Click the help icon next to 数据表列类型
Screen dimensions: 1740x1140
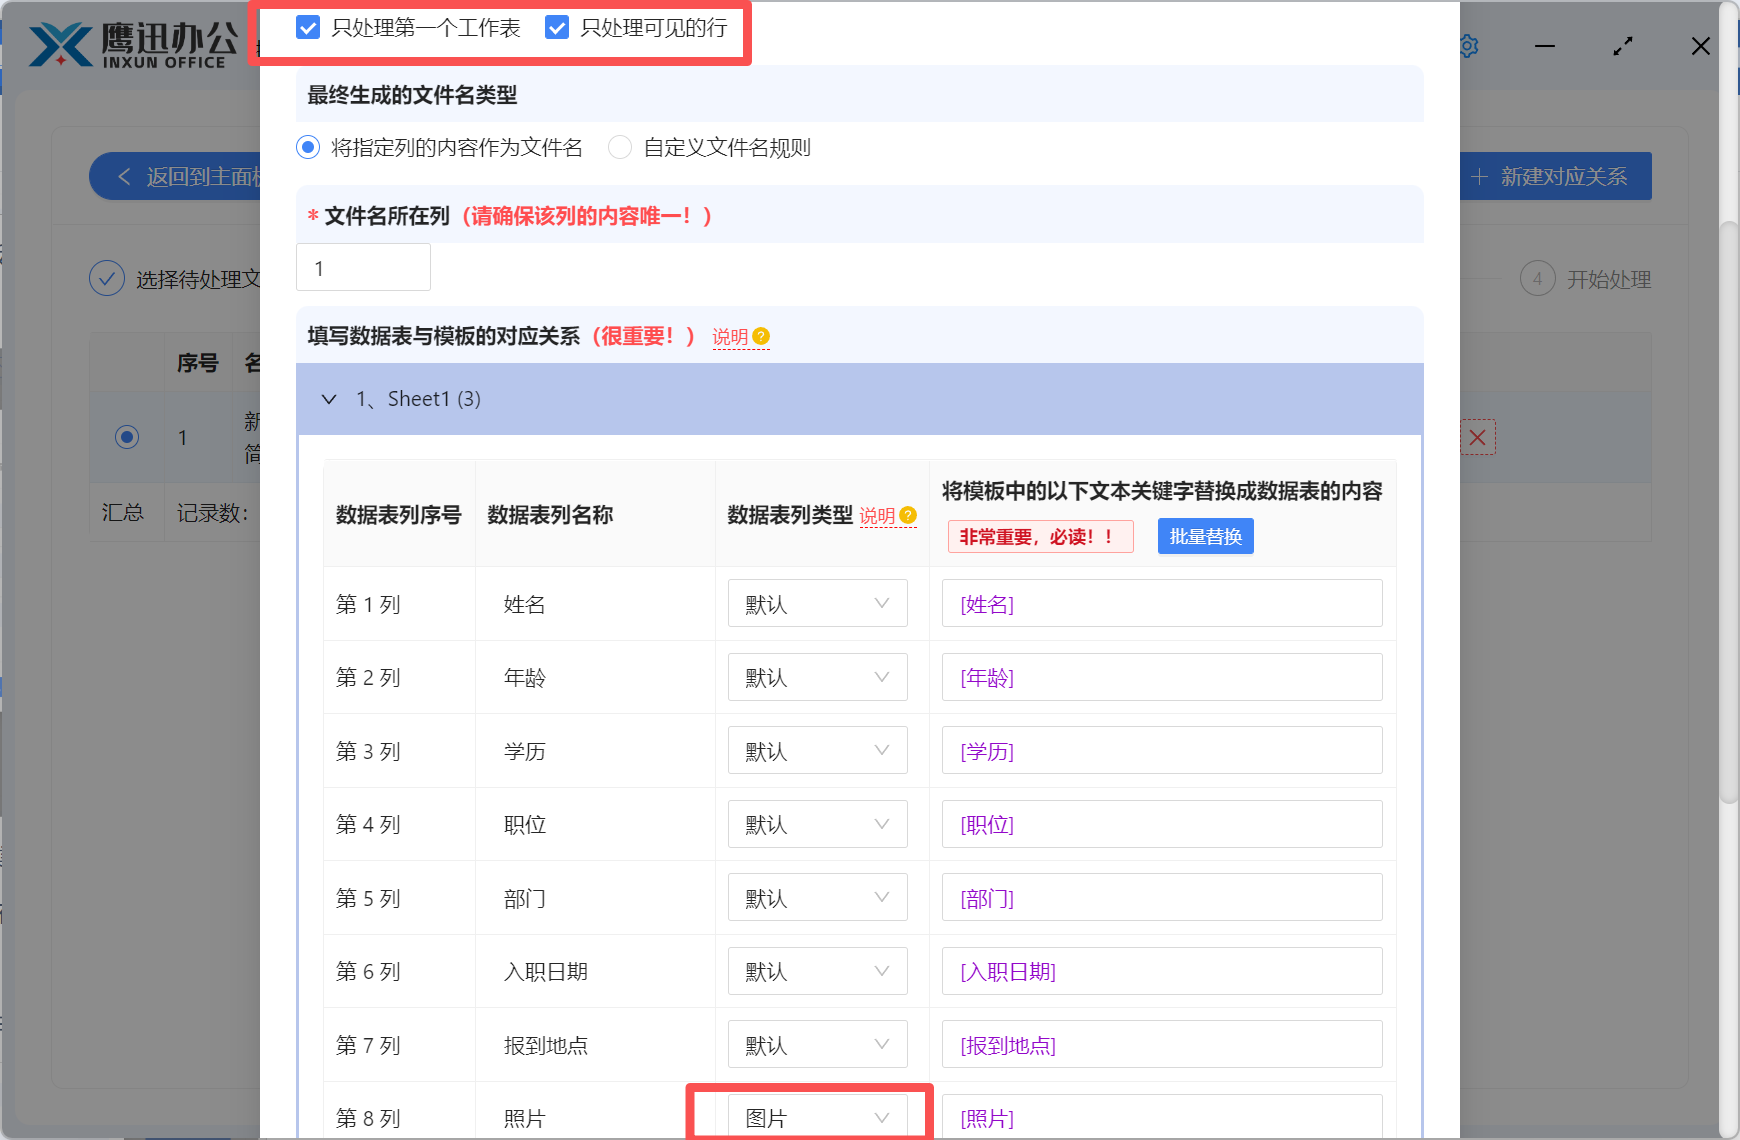point(908,515)
